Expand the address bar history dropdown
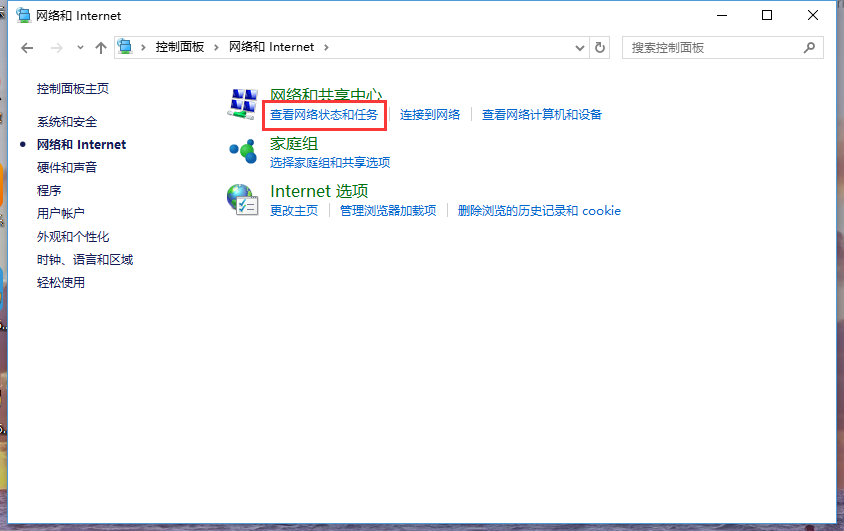This screenshot has width=844, height=531. tap(580, 47)
